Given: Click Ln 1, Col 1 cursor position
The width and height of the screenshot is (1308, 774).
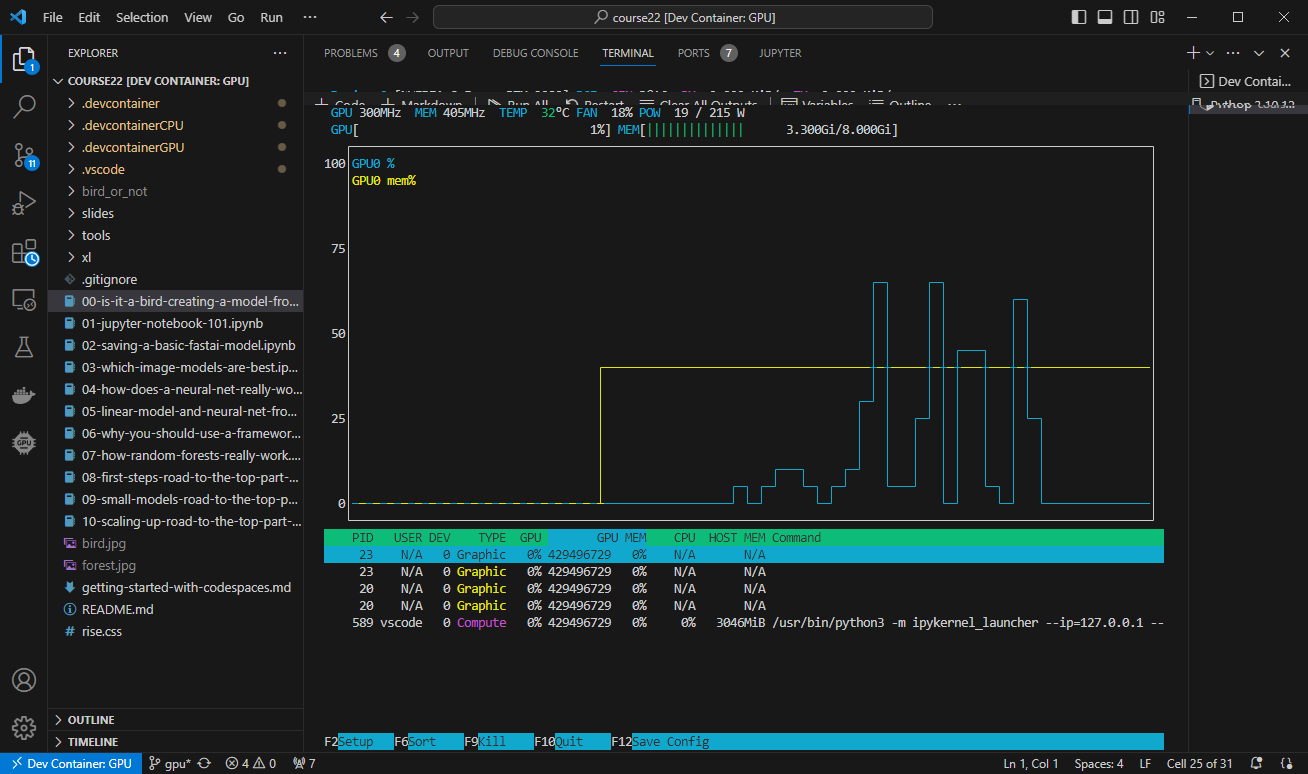Looking at the screenshot, I should coord(1031,764).
